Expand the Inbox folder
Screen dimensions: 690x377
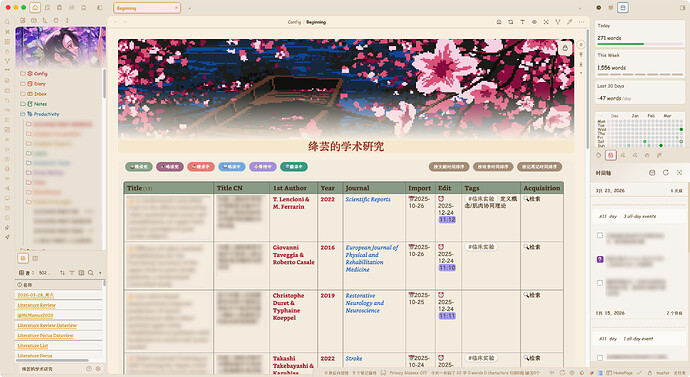click(33, 94)
